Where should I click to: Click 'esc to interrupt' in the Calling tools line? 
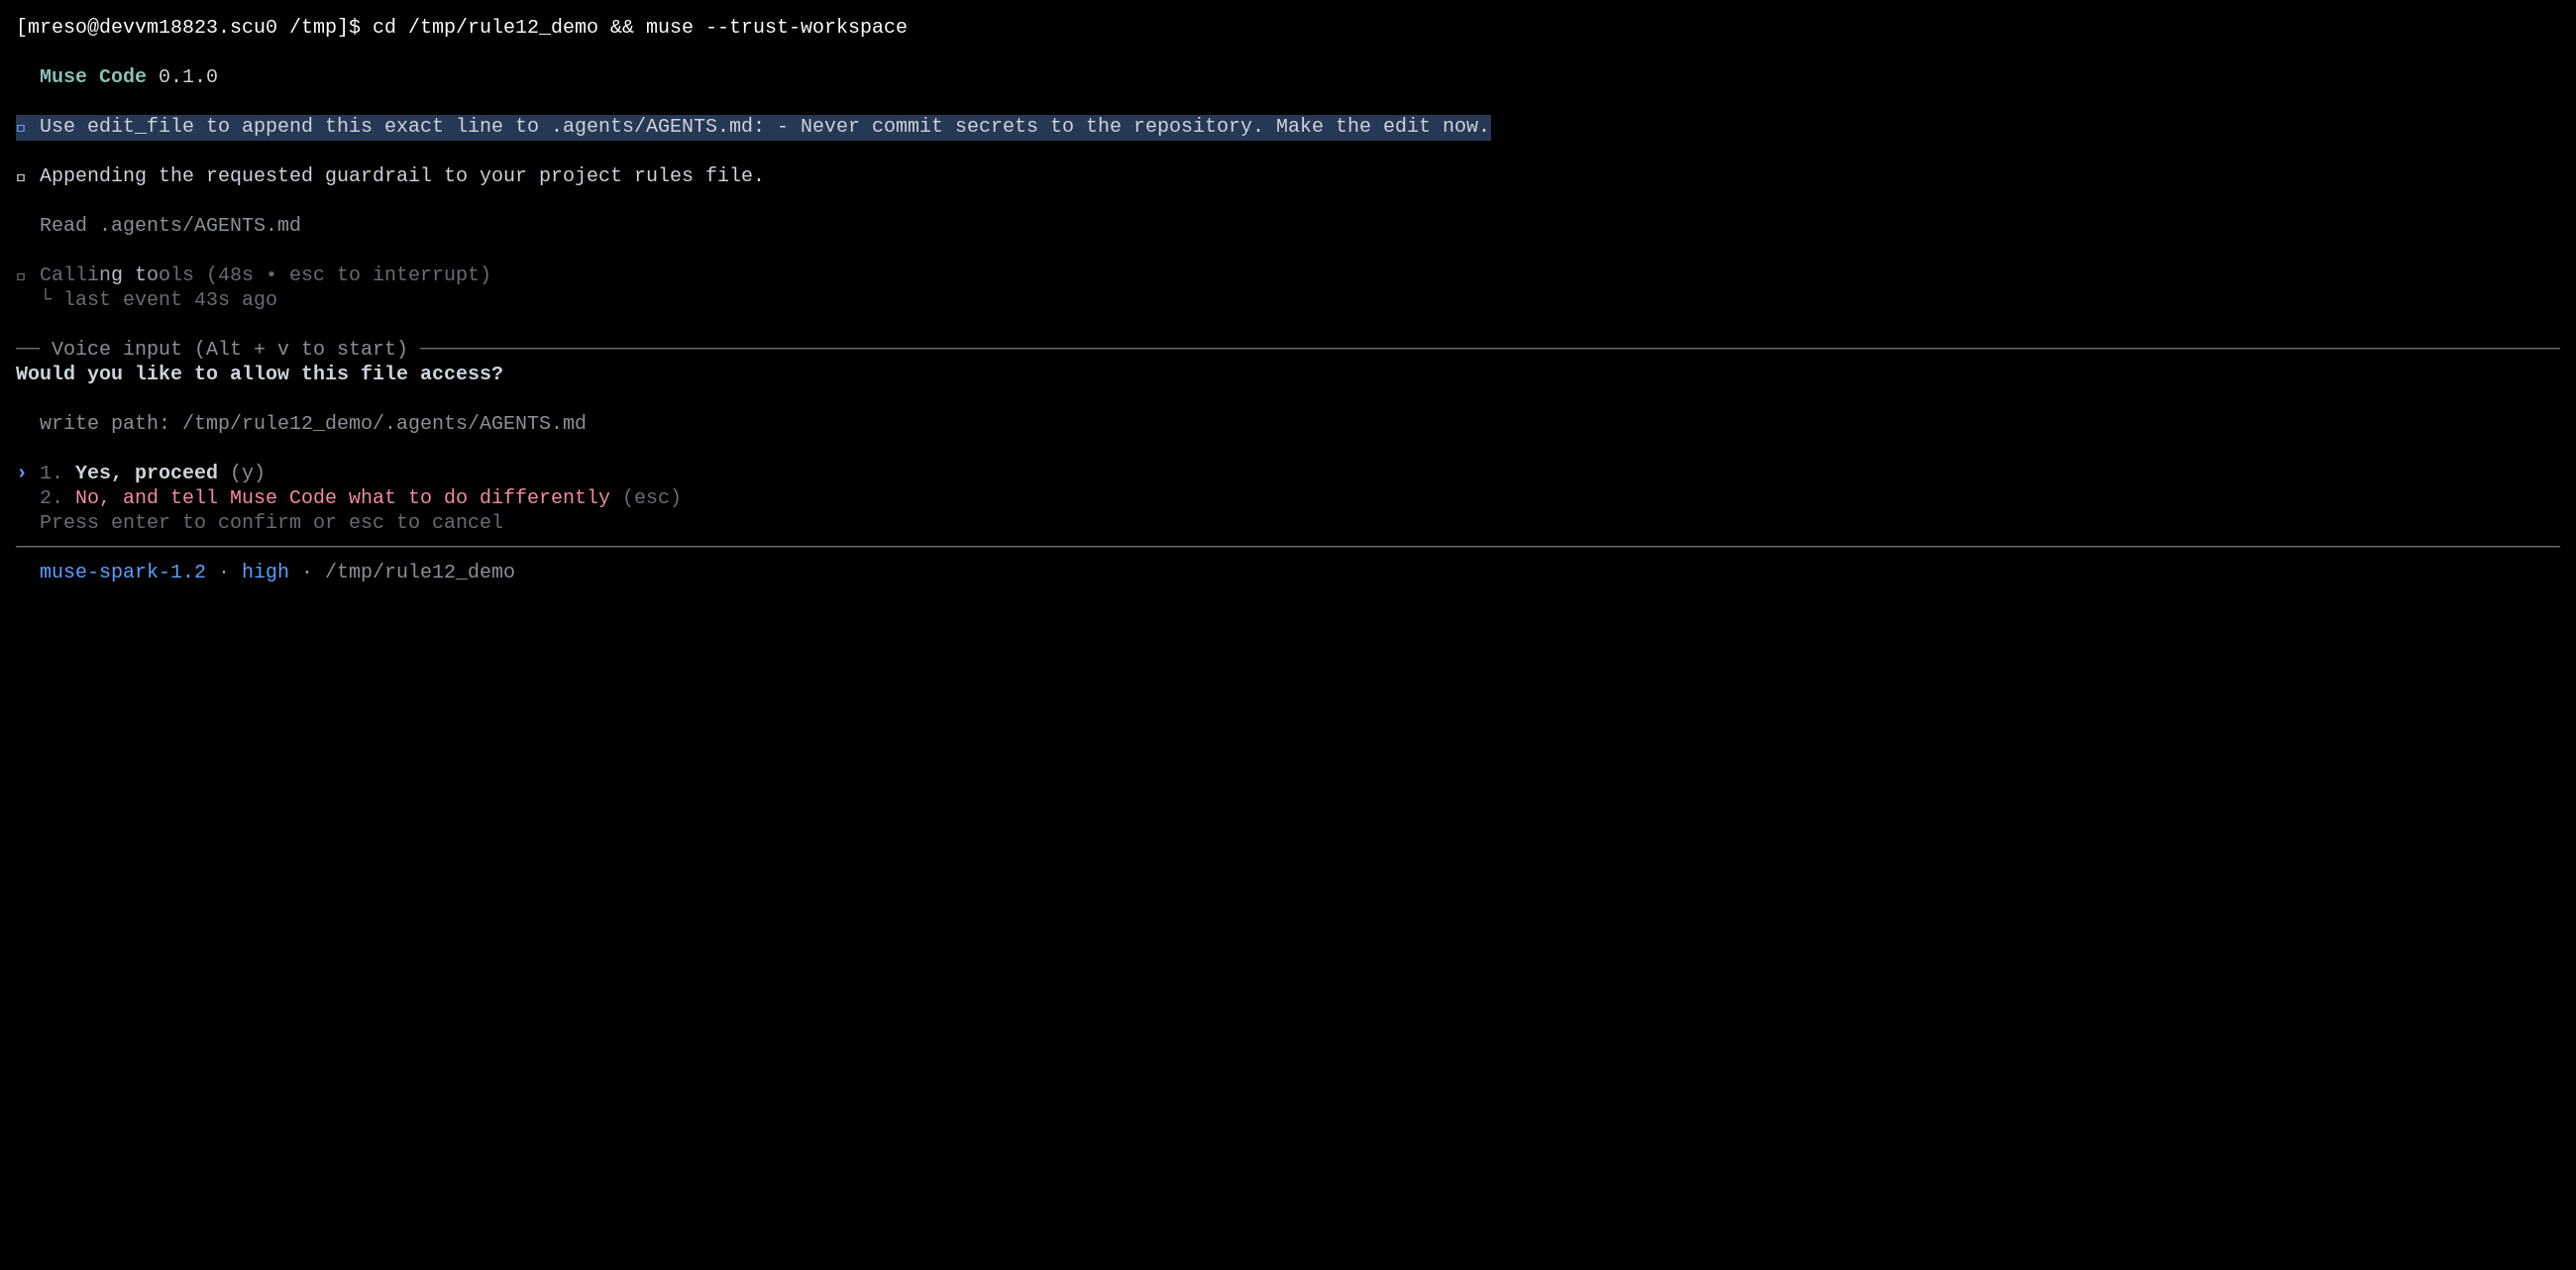[384, 275]
